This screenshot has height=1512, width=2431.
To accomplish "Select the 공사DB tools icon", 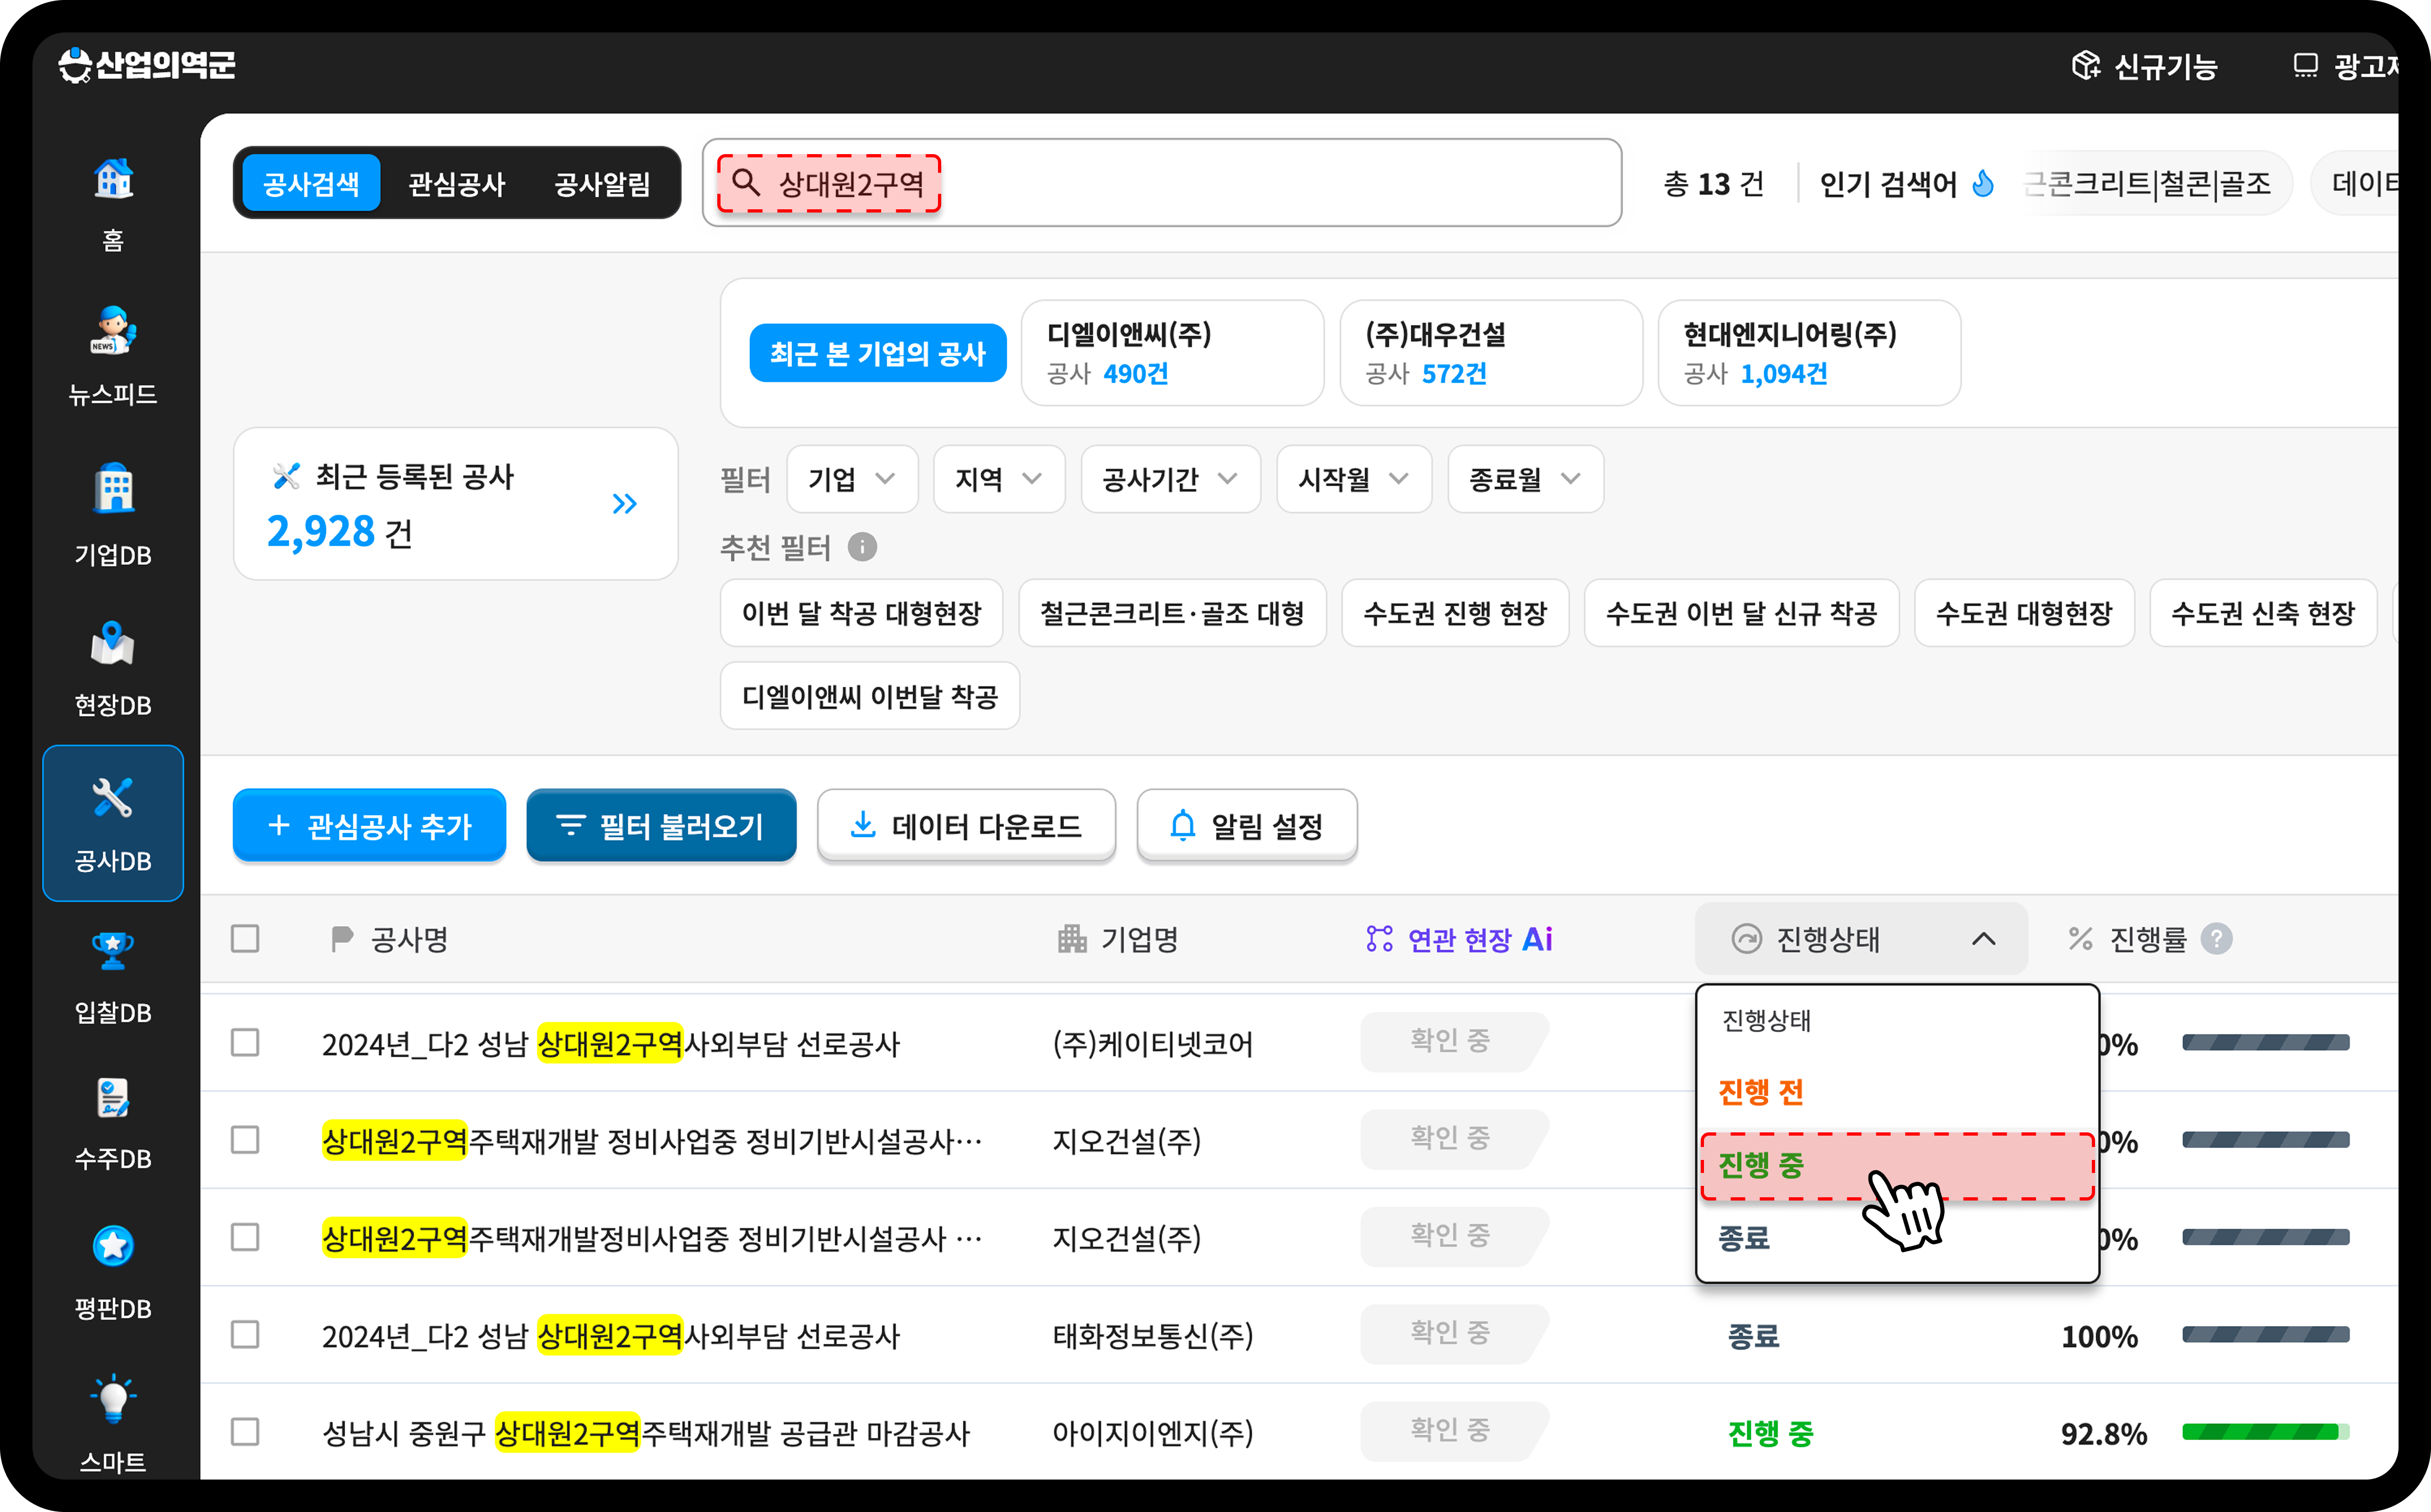I will point(113,798).
